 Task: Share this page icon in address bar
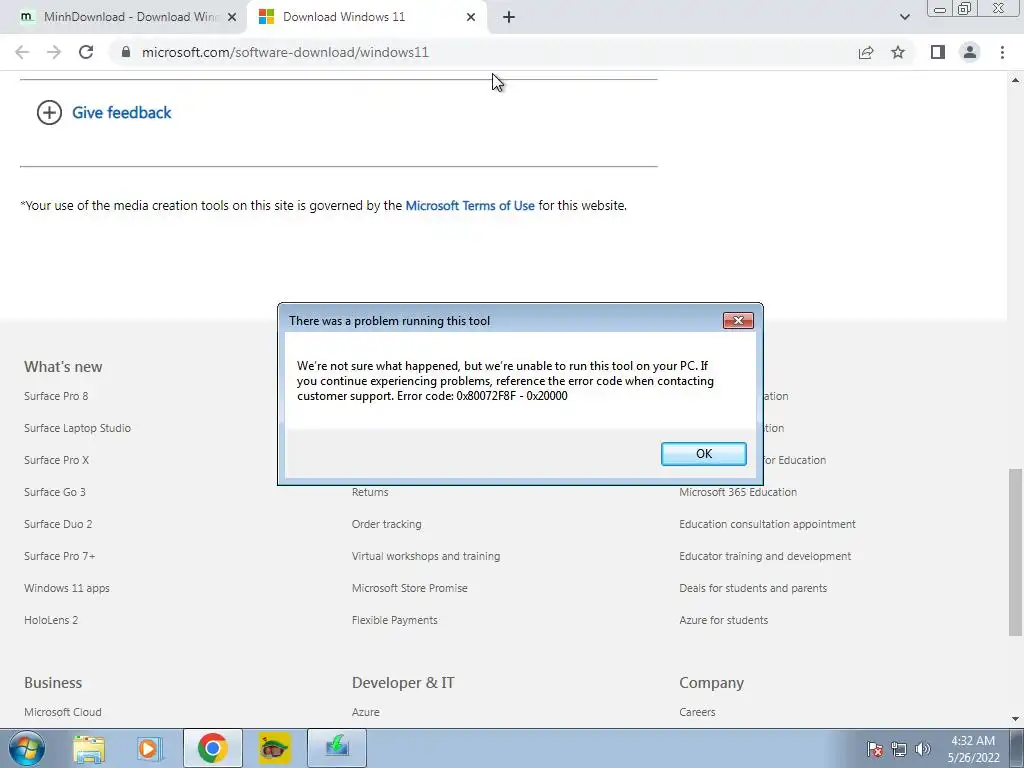pyautogui.click(x=866, y=52)
